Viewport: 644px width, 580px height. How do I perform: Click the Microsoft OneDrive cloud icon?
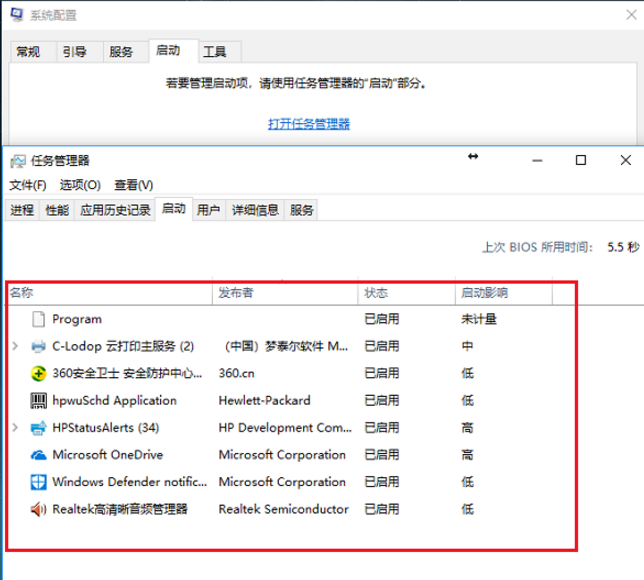tap(38, 455)
